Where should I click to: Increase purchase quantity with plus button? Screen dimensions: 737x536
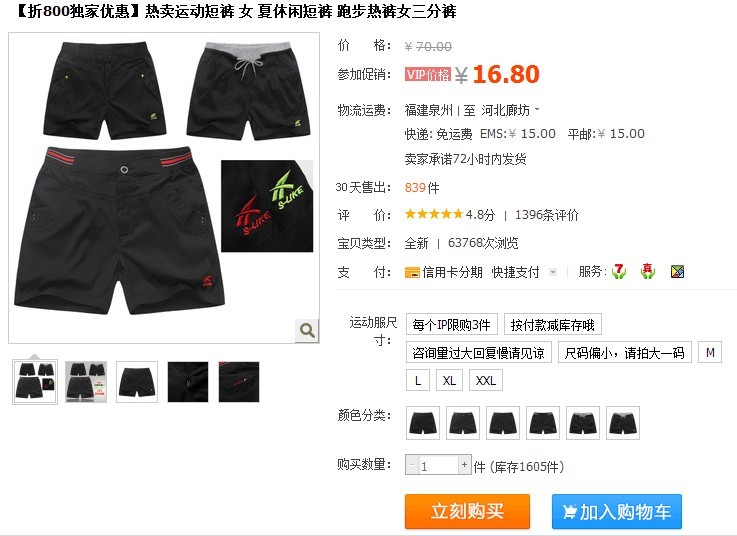tap(464, 465)
